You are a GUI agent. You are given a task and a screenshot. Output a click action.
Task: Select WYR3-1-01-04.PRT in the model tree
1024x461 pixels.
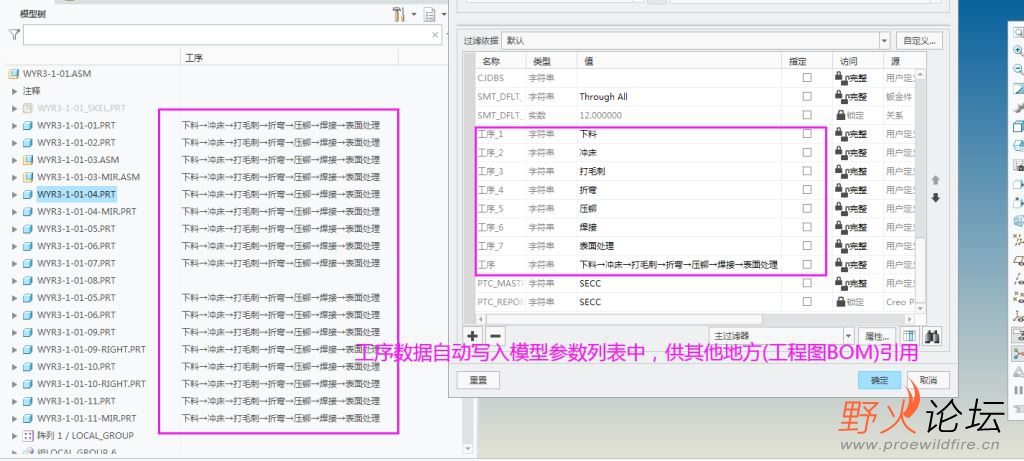pos(76,194)
